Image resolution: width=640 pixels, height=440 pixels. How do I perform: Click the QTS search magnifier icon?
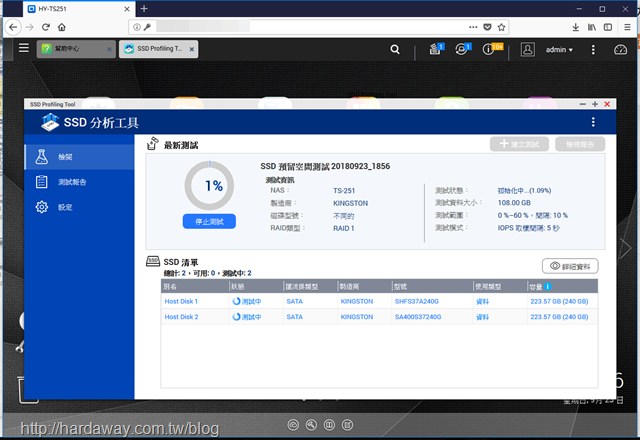(395, 49)
